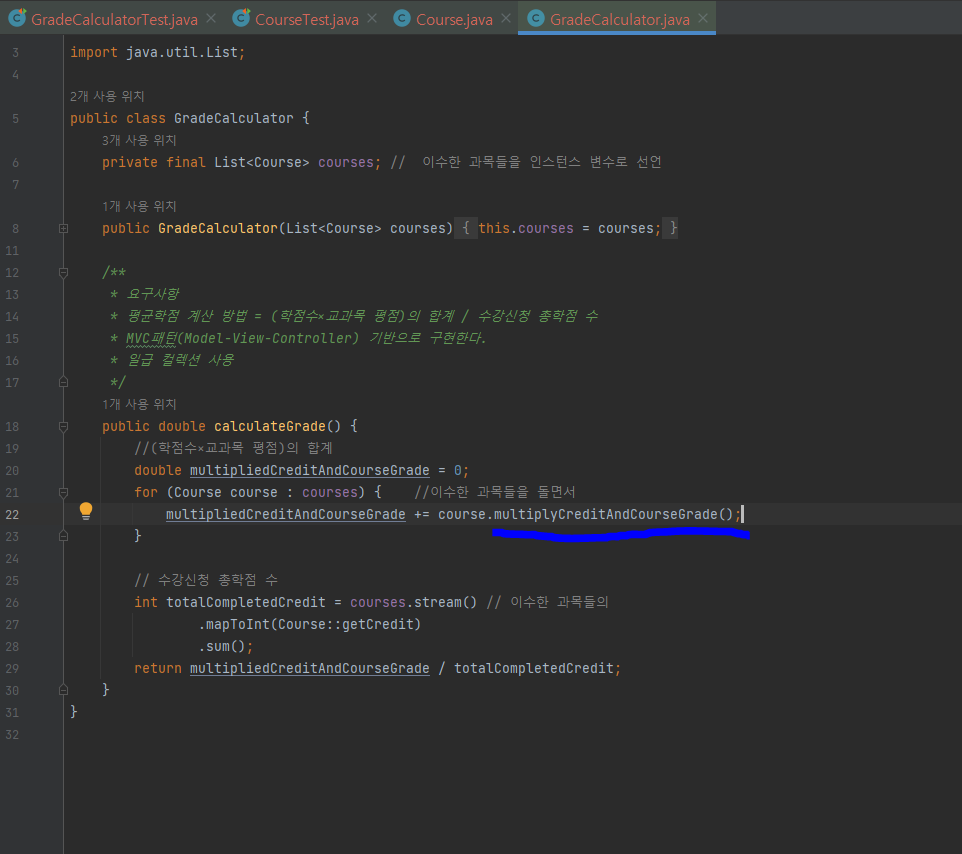Click the CourseTest.java class icon
Image resolution: width=962 pixels, height=854 pixels.
tap(241, 18)
